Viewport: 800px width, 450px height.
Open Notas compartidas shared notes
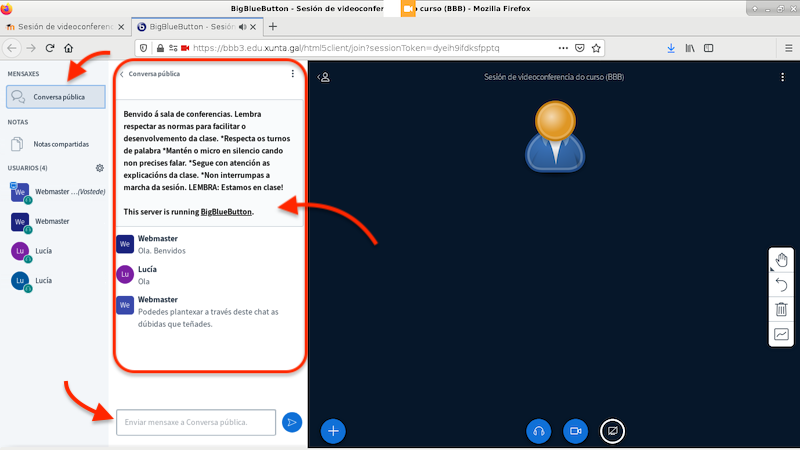56,144
